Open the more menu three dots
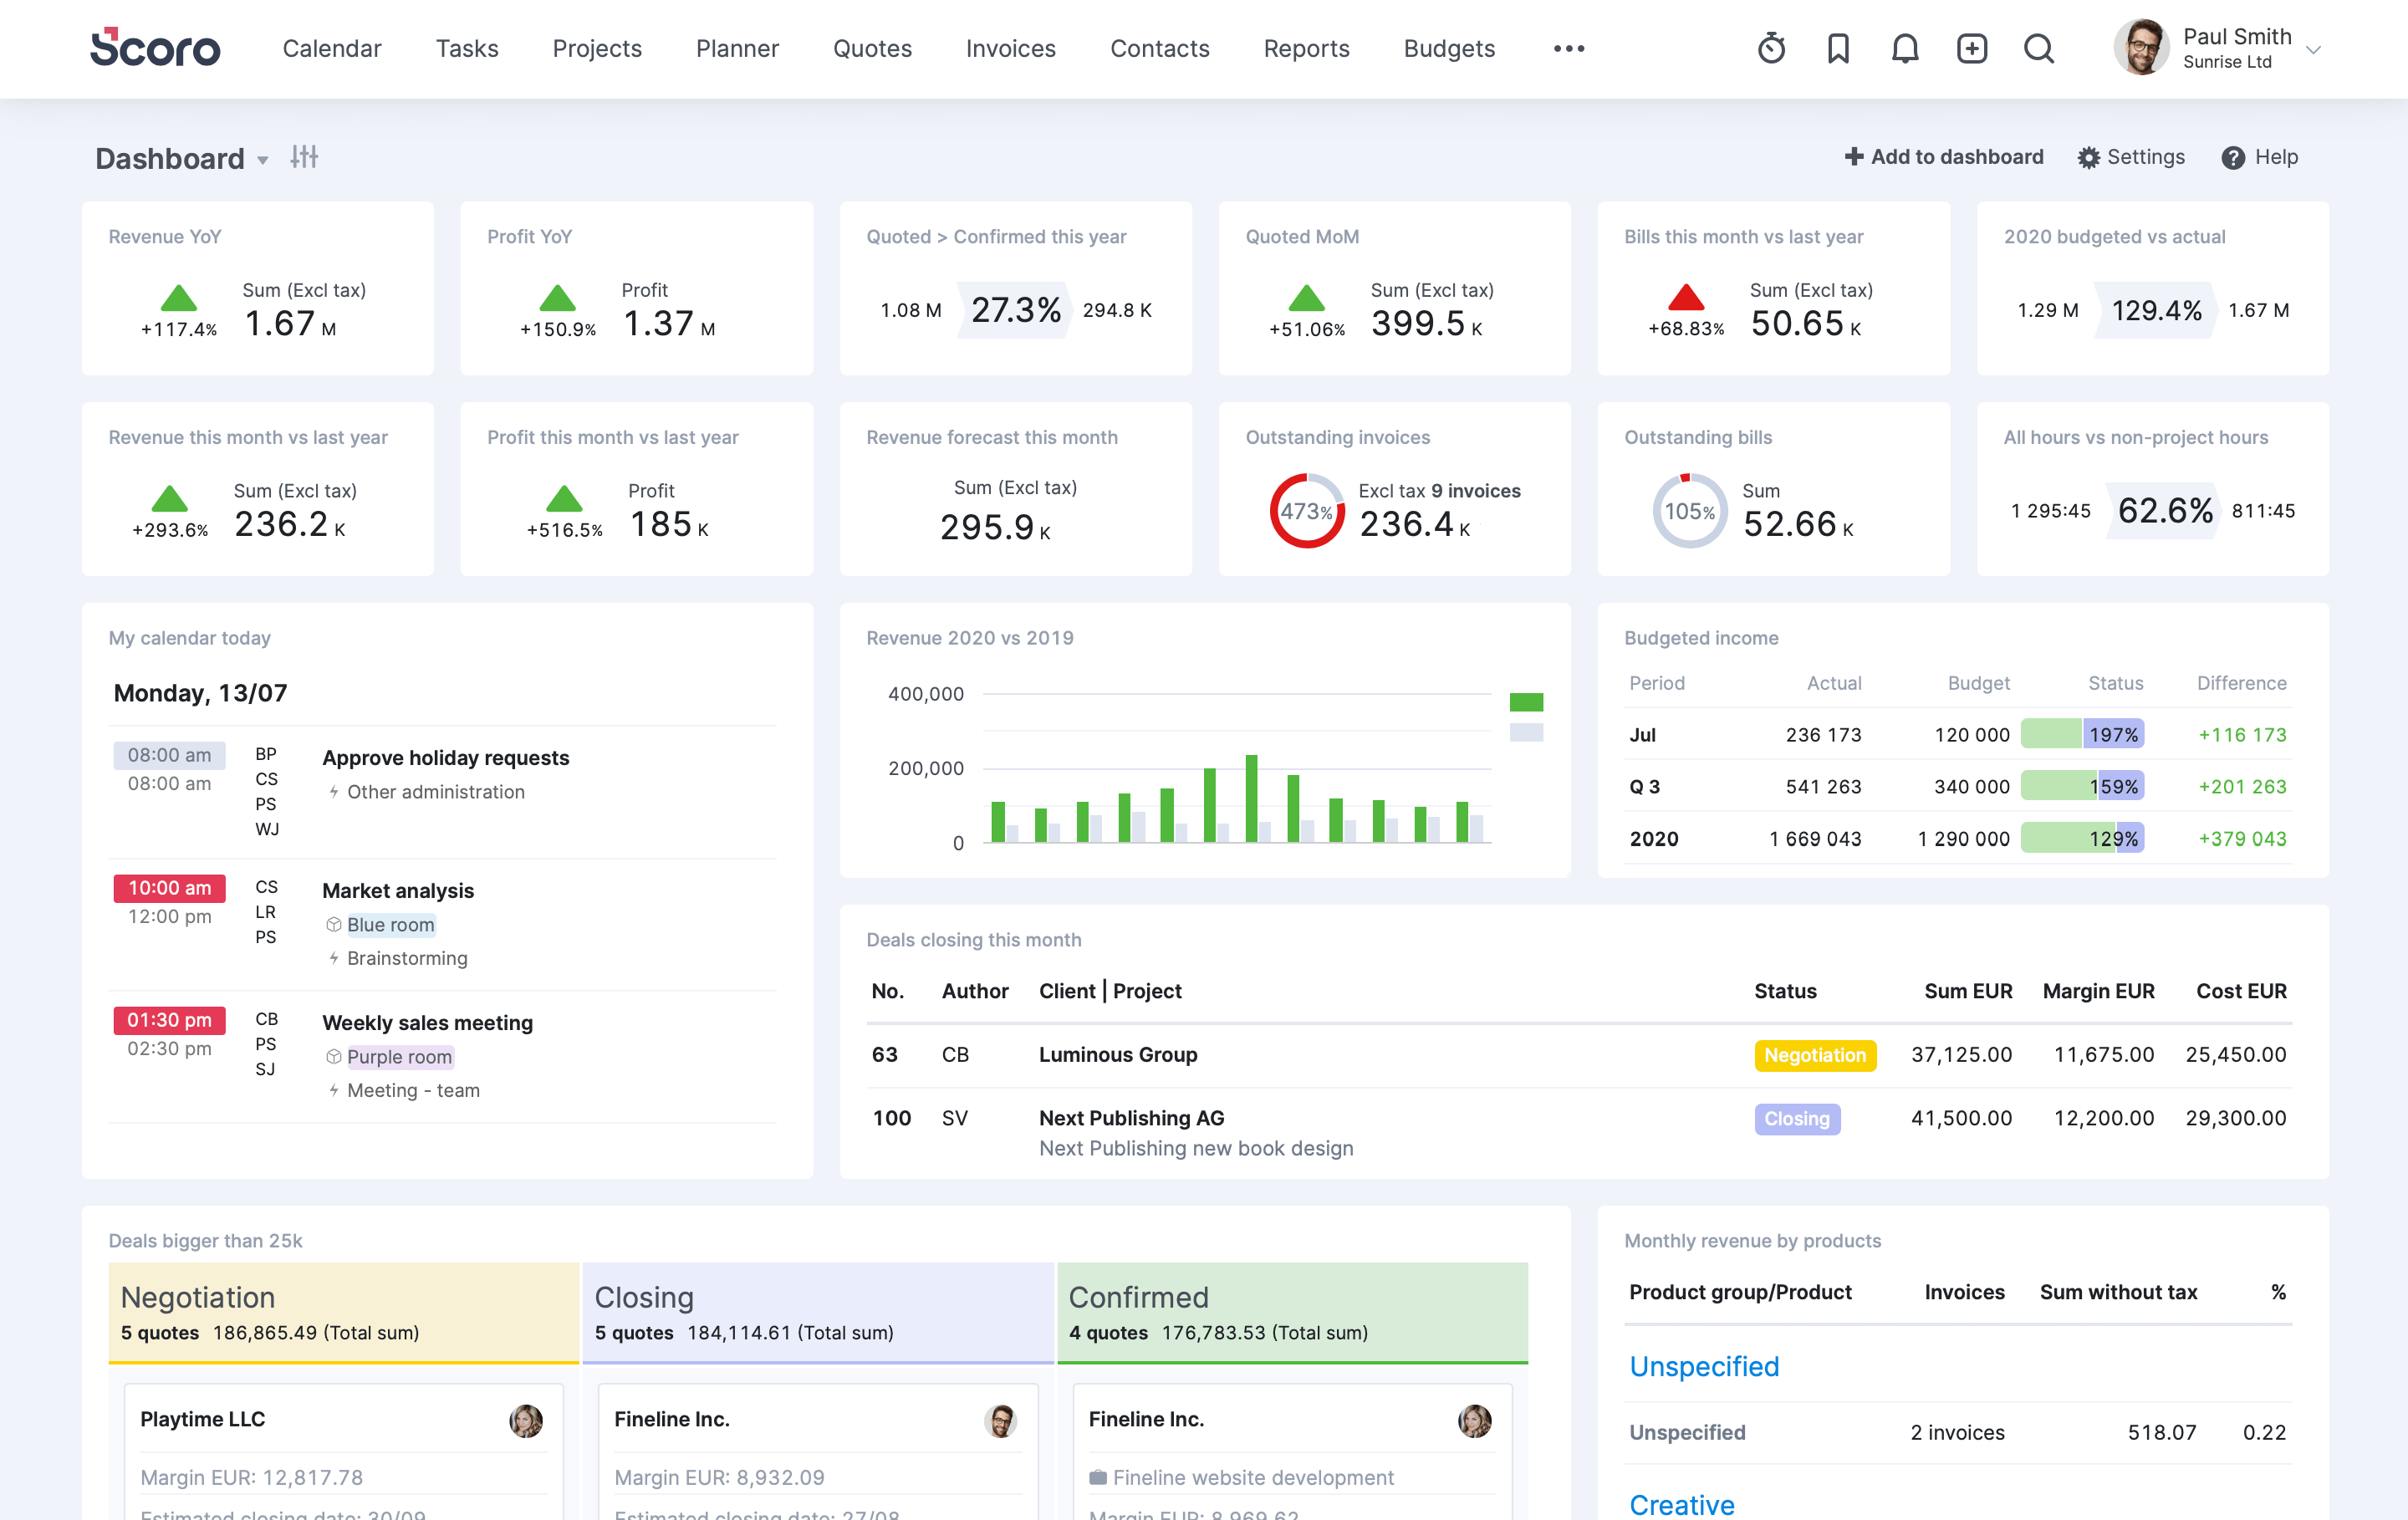Screen dimensions: 2408x1520 (x=1569, y=48)
